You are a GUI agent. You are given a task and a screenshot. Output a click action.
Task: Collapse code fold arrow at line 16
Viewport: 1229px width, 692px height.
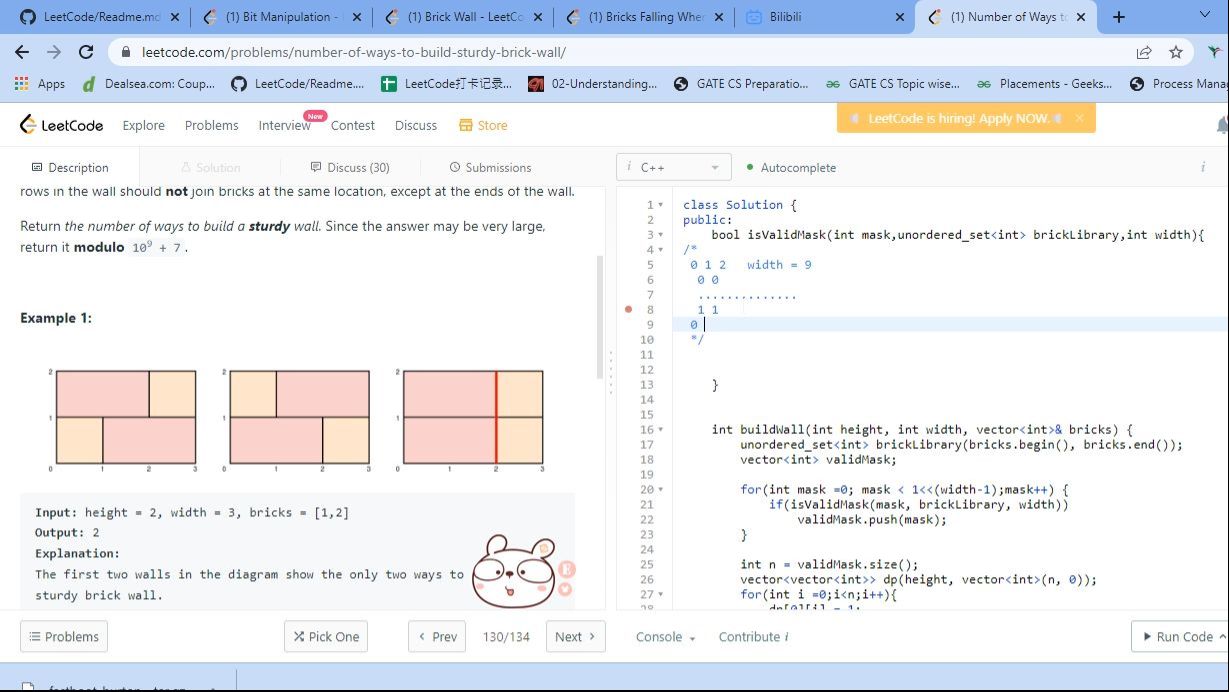[660, 430]
